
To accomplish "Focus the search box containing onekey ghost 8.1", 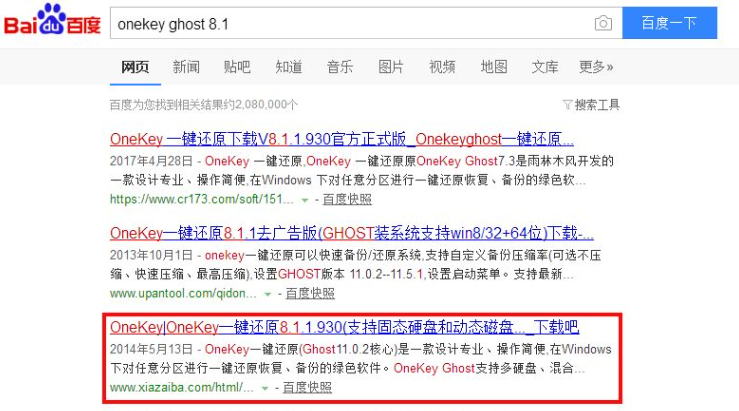I will [x=366, y=23].
